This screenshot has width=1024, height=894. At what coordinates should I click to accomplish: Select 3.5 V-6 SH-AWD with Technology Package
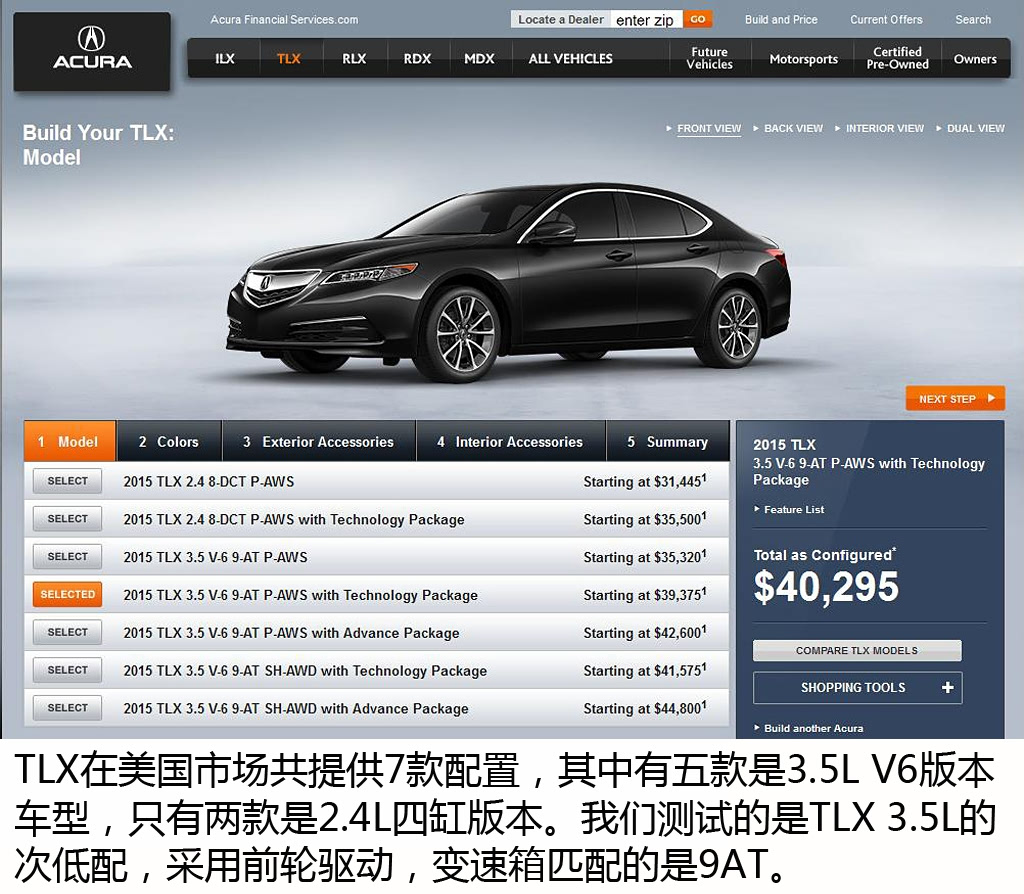click(67, 670)
